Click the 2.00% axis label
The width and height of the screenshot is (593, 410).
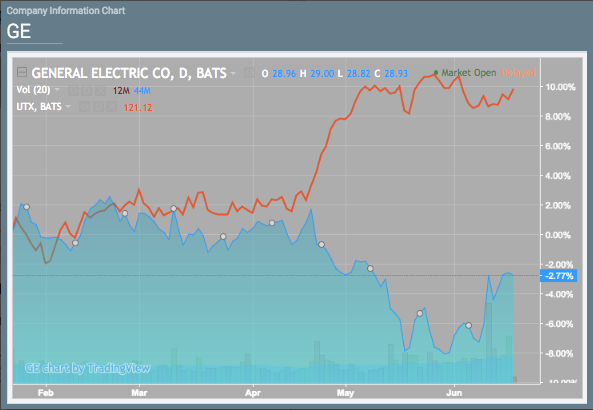pos(558,205)
